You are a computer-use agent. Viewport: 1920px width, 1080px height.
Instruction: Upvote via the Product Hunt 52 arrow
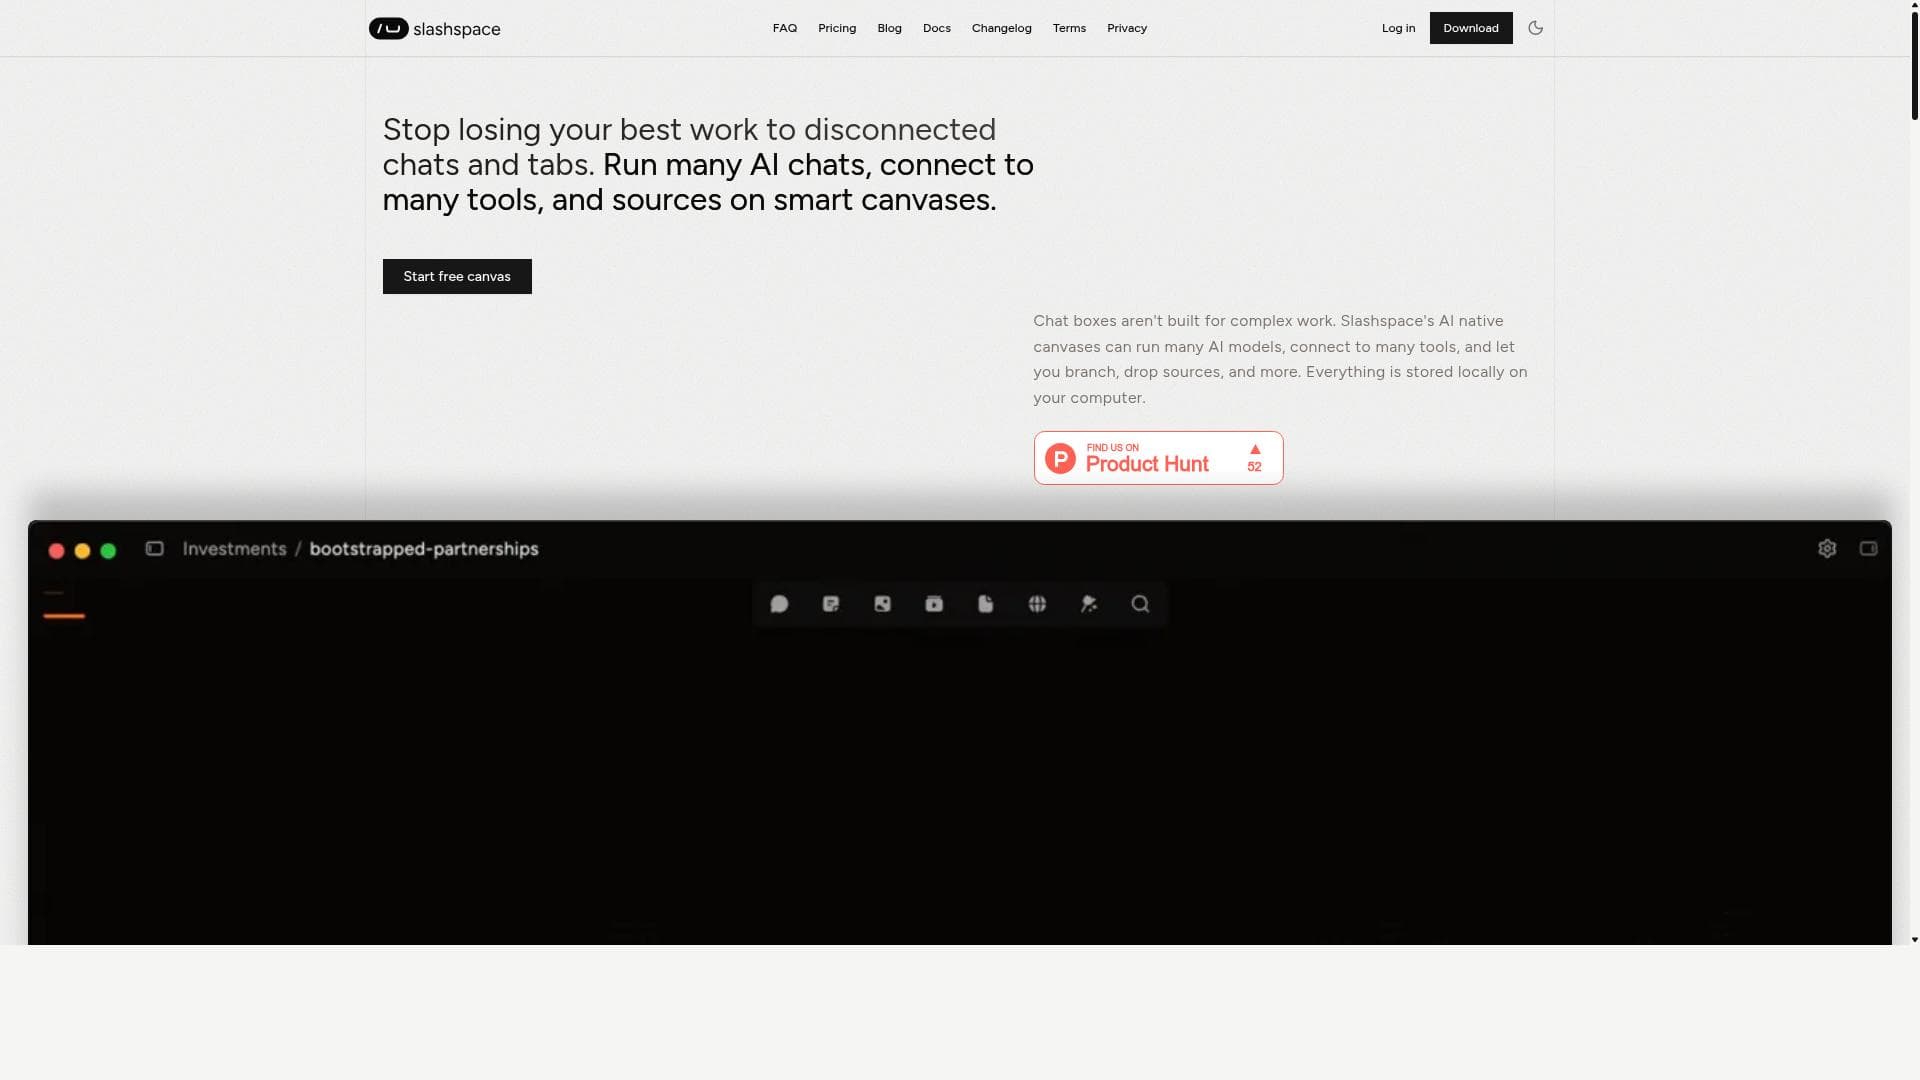tap(1255, 458)
